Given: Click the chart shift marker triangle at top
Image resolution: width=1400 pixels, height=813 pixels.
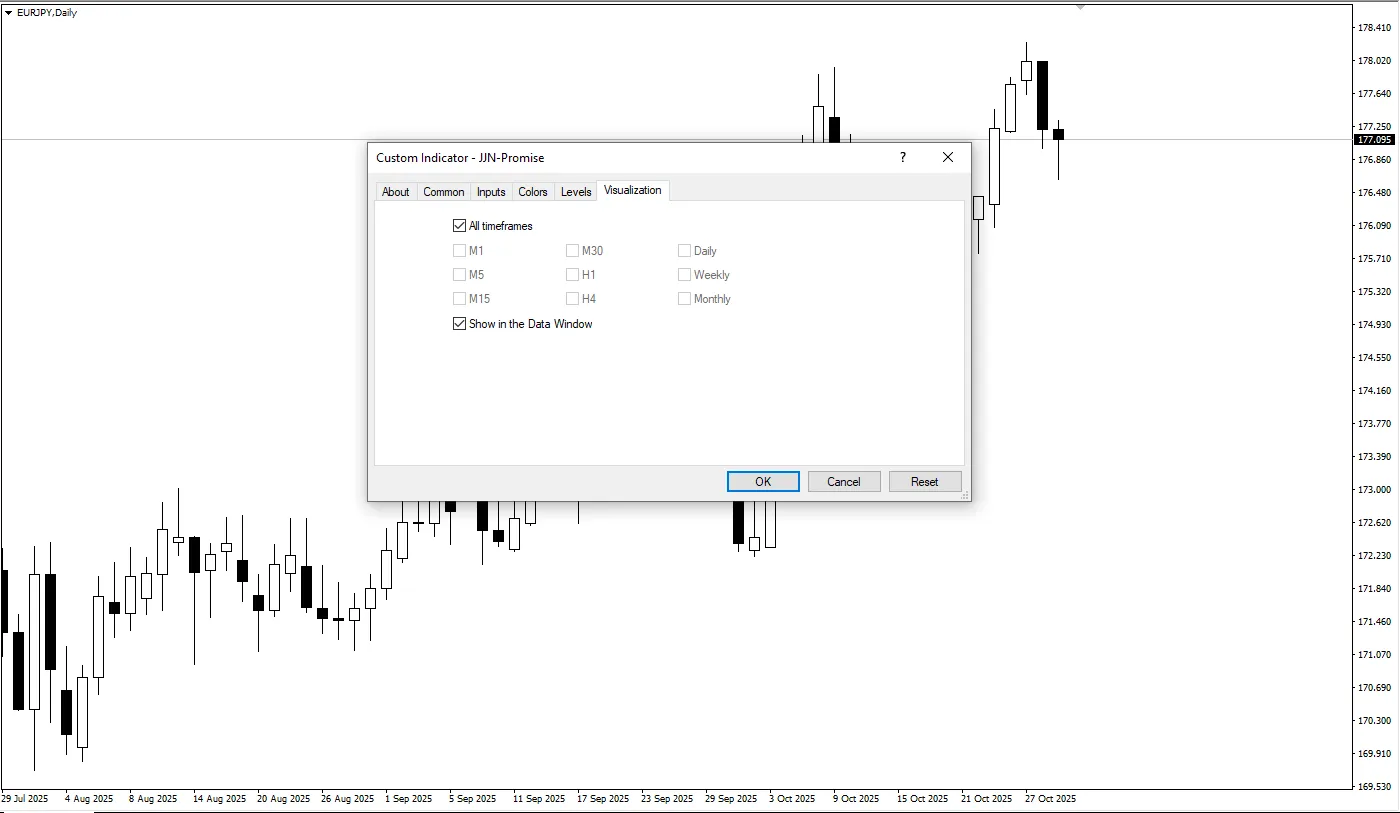Looking at the screenshot, I should 1080,7.
